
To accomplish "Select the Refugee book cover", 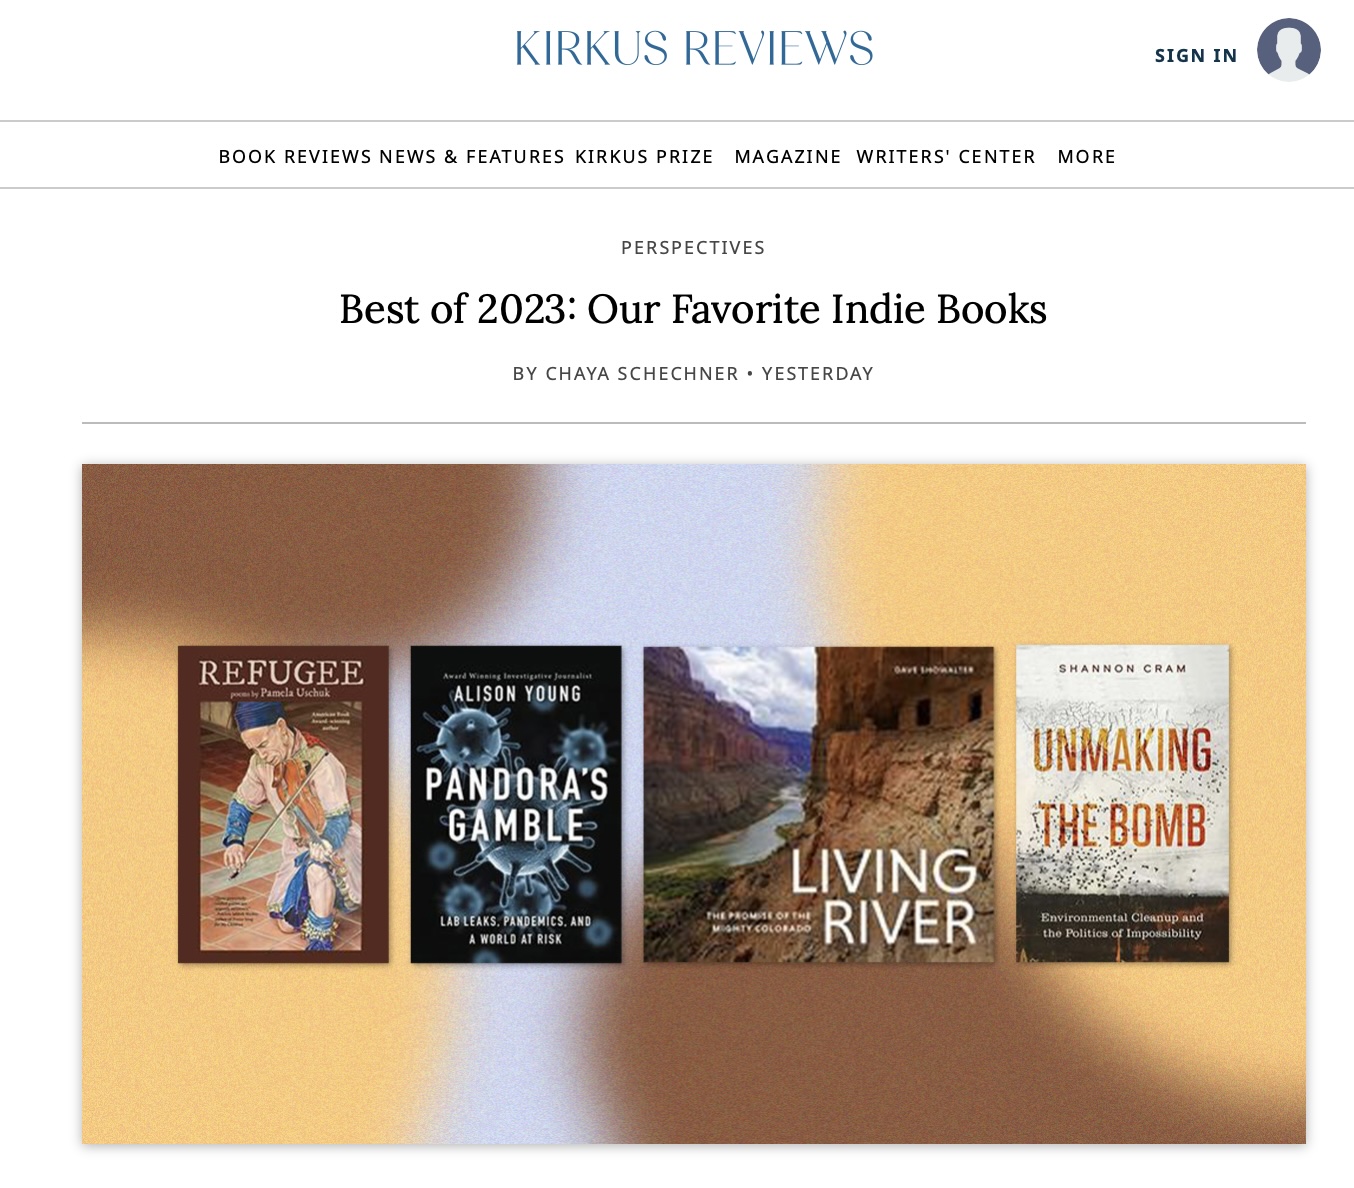I will click(x=283, y=804).
